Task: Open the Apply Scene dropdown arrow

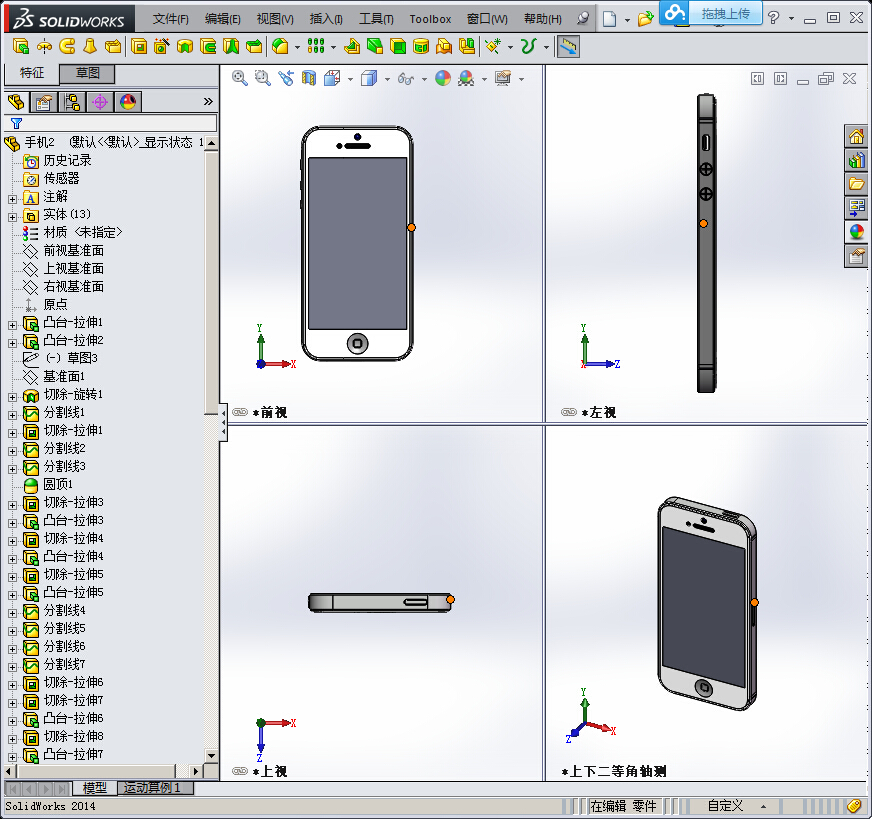Action: point(484,80)
